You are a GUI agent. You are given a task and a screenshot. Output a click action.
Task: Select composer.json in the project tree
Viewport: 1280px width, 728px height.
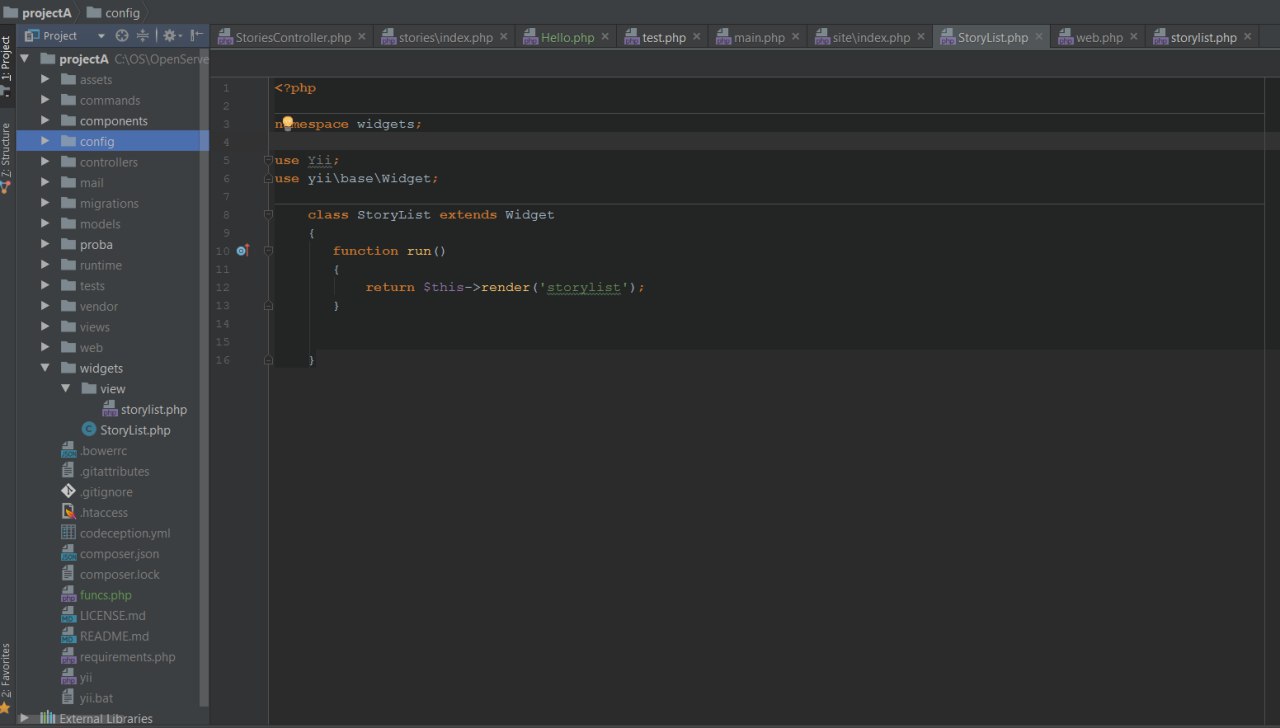[x=119, y=554]
